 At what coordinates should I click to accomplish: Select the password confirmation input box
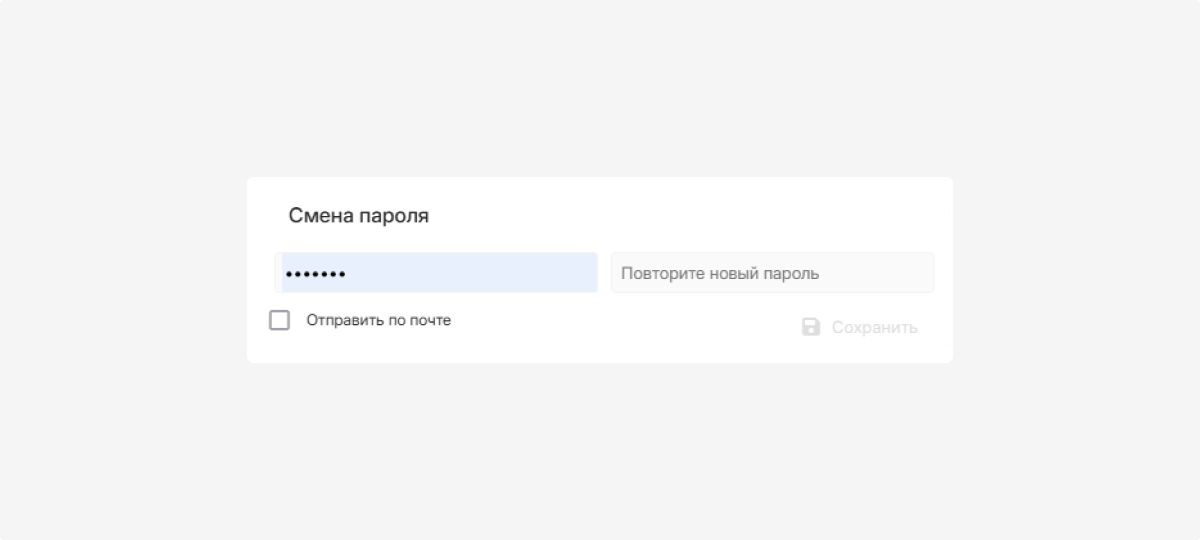coord(772,273)
